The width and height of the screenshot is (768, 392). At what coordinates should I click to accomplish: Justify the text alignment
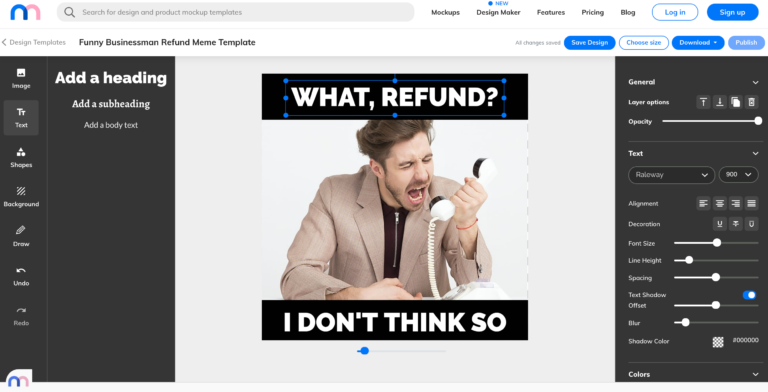(x=751, y=203)
